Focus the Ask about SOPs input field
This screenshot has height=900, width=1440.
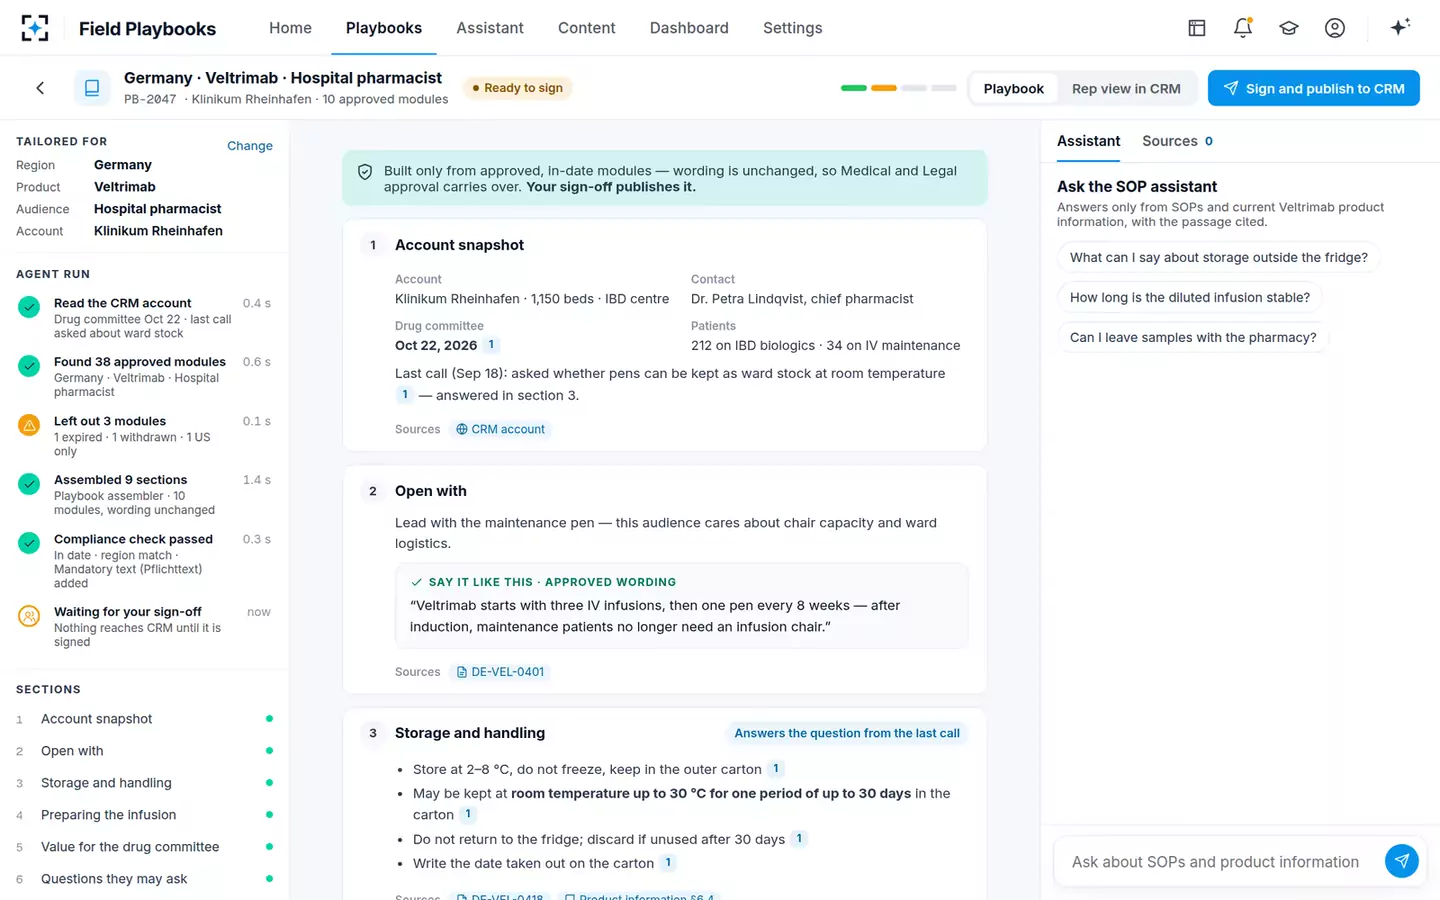[1216, 862]
